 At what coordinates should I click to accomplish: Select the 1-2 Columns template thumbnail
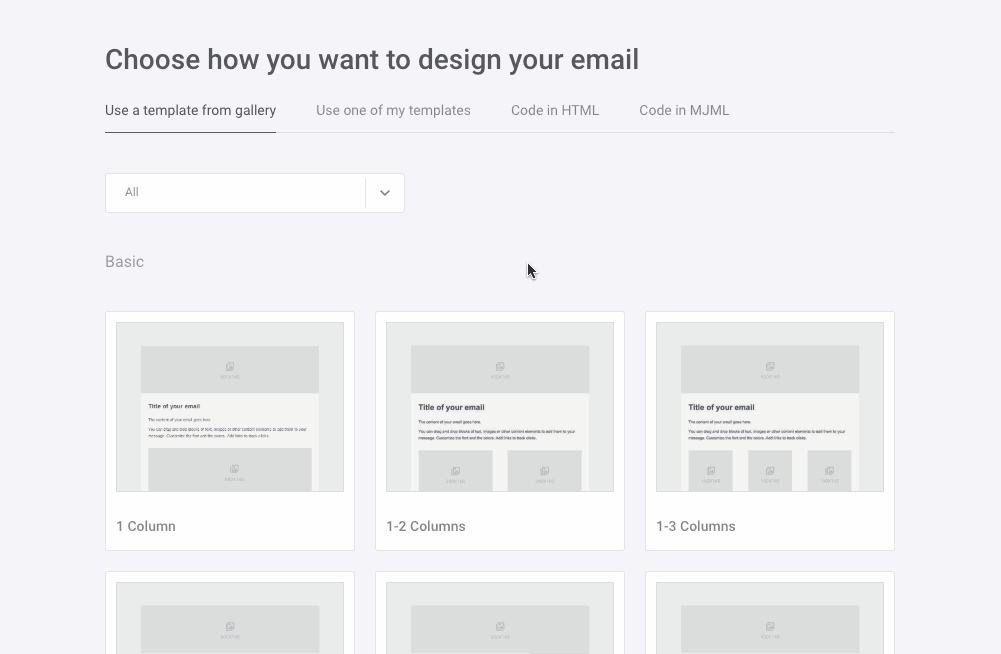(x=500, y=407)
